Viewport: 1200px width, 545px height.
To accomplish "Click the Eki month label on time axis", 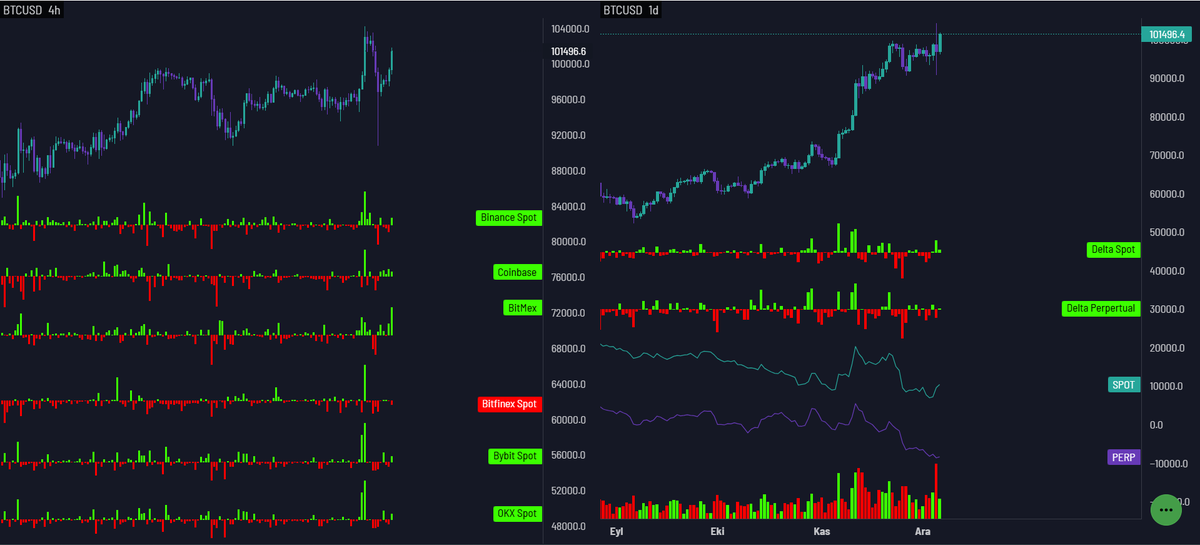I will tap(716, 532).
